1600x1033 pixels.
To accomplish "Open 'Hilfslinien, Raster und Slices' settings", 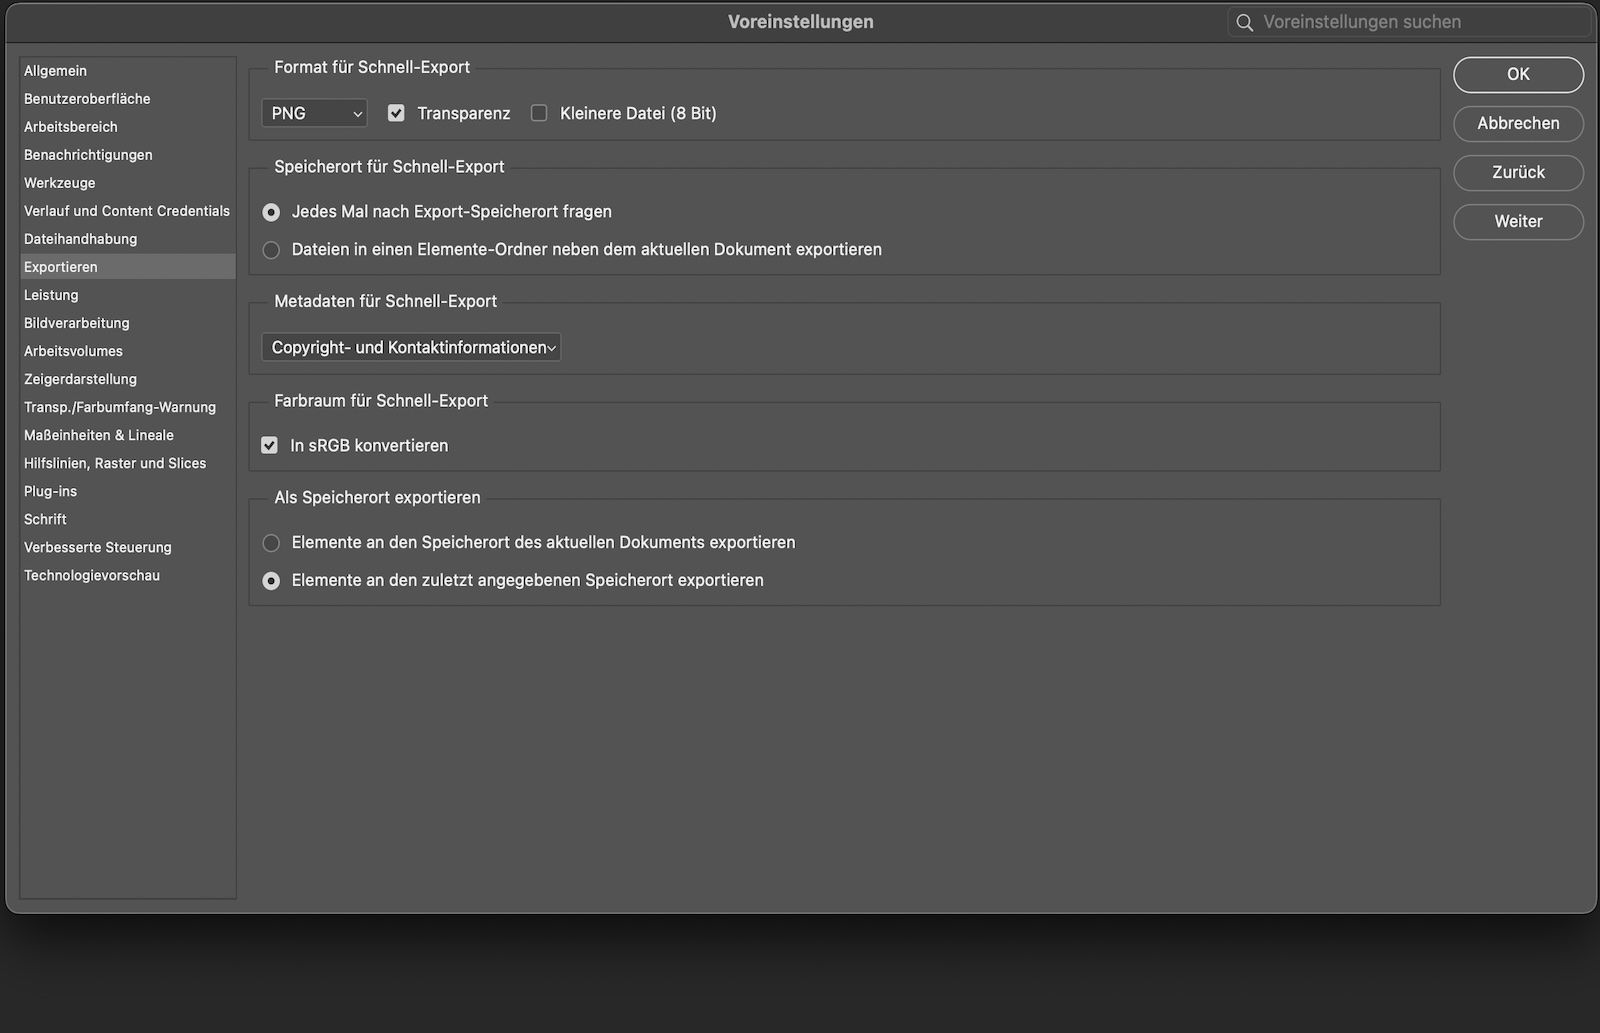I will point(115,463).
